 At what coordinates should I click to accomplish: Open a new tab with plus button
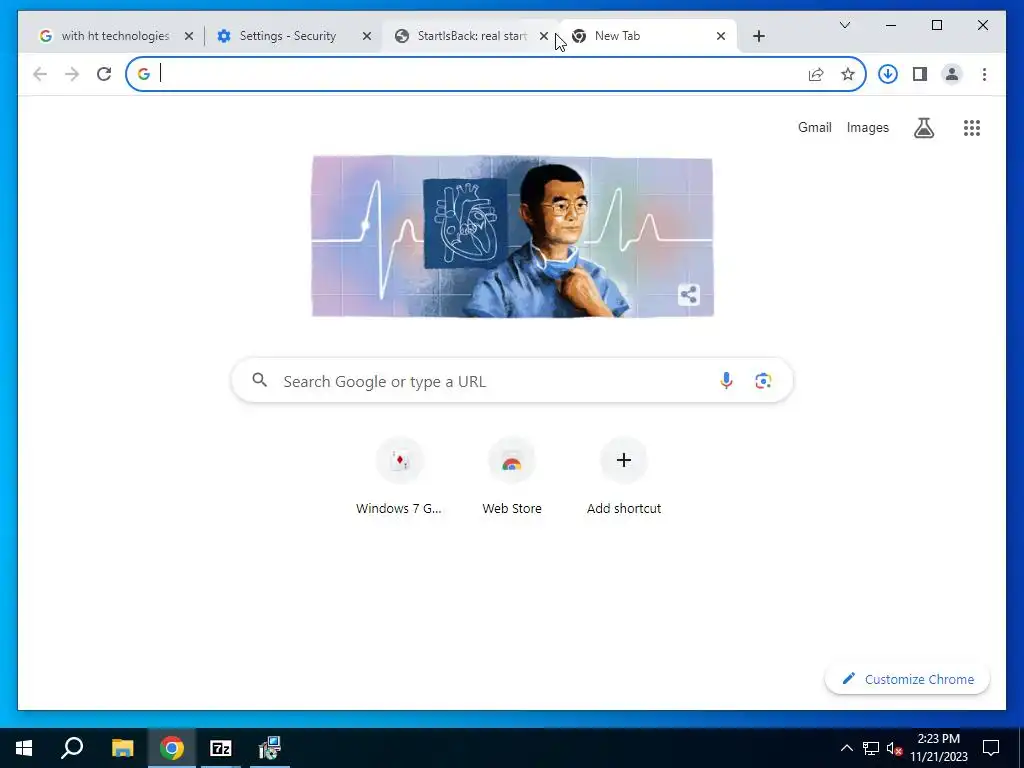click(x=758, y=36)
